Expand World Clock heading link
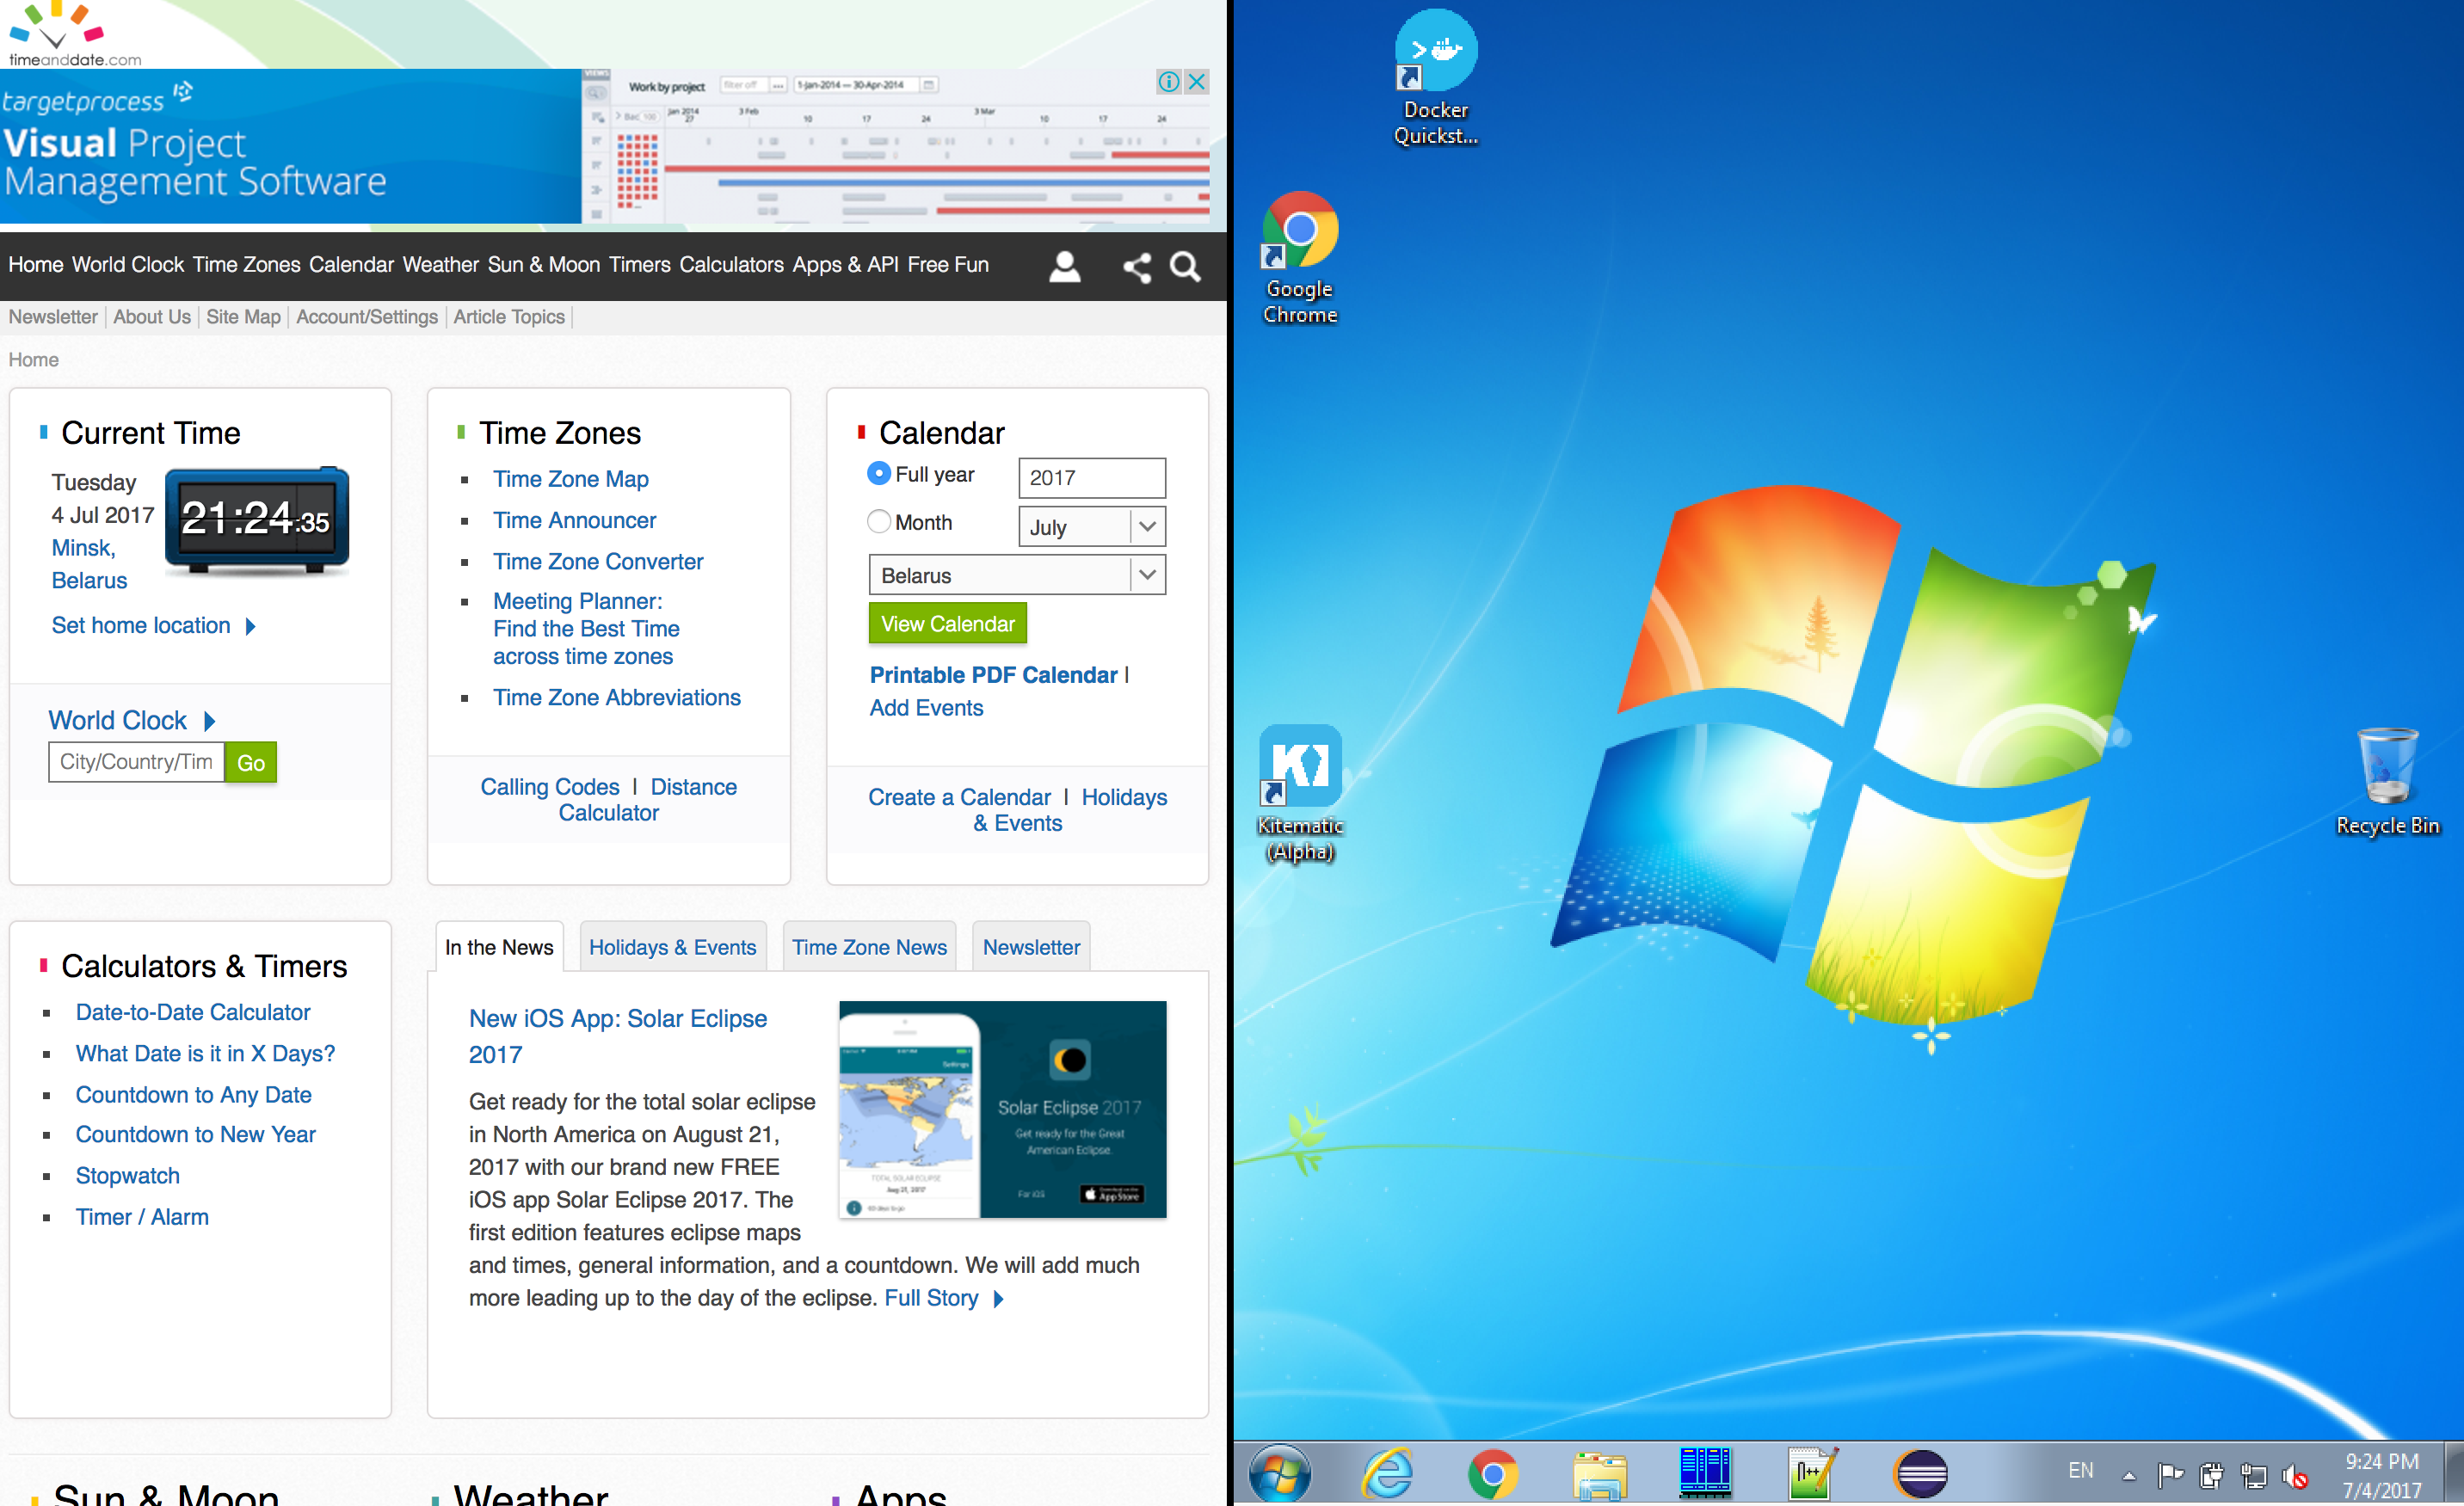Image resolution: width=2464 pixels, height=1506 pixels. [x=132, y=720]
